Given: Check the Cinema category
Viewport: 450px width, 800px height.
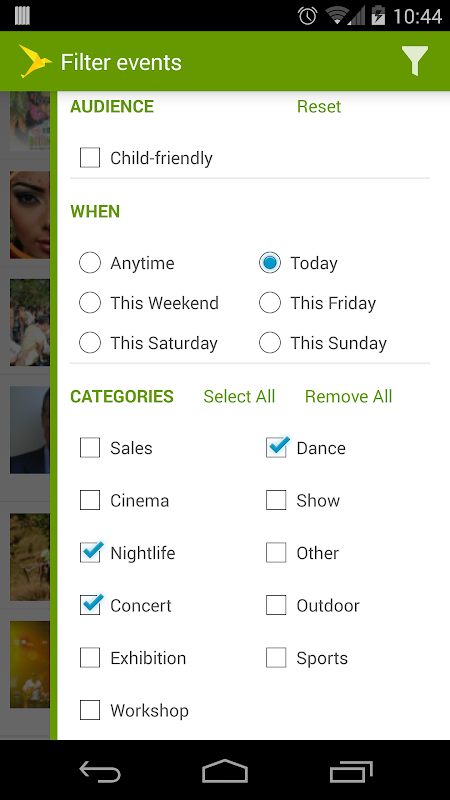Looking at the screenshot, I should pyautogui.click(x=90, y=500).
